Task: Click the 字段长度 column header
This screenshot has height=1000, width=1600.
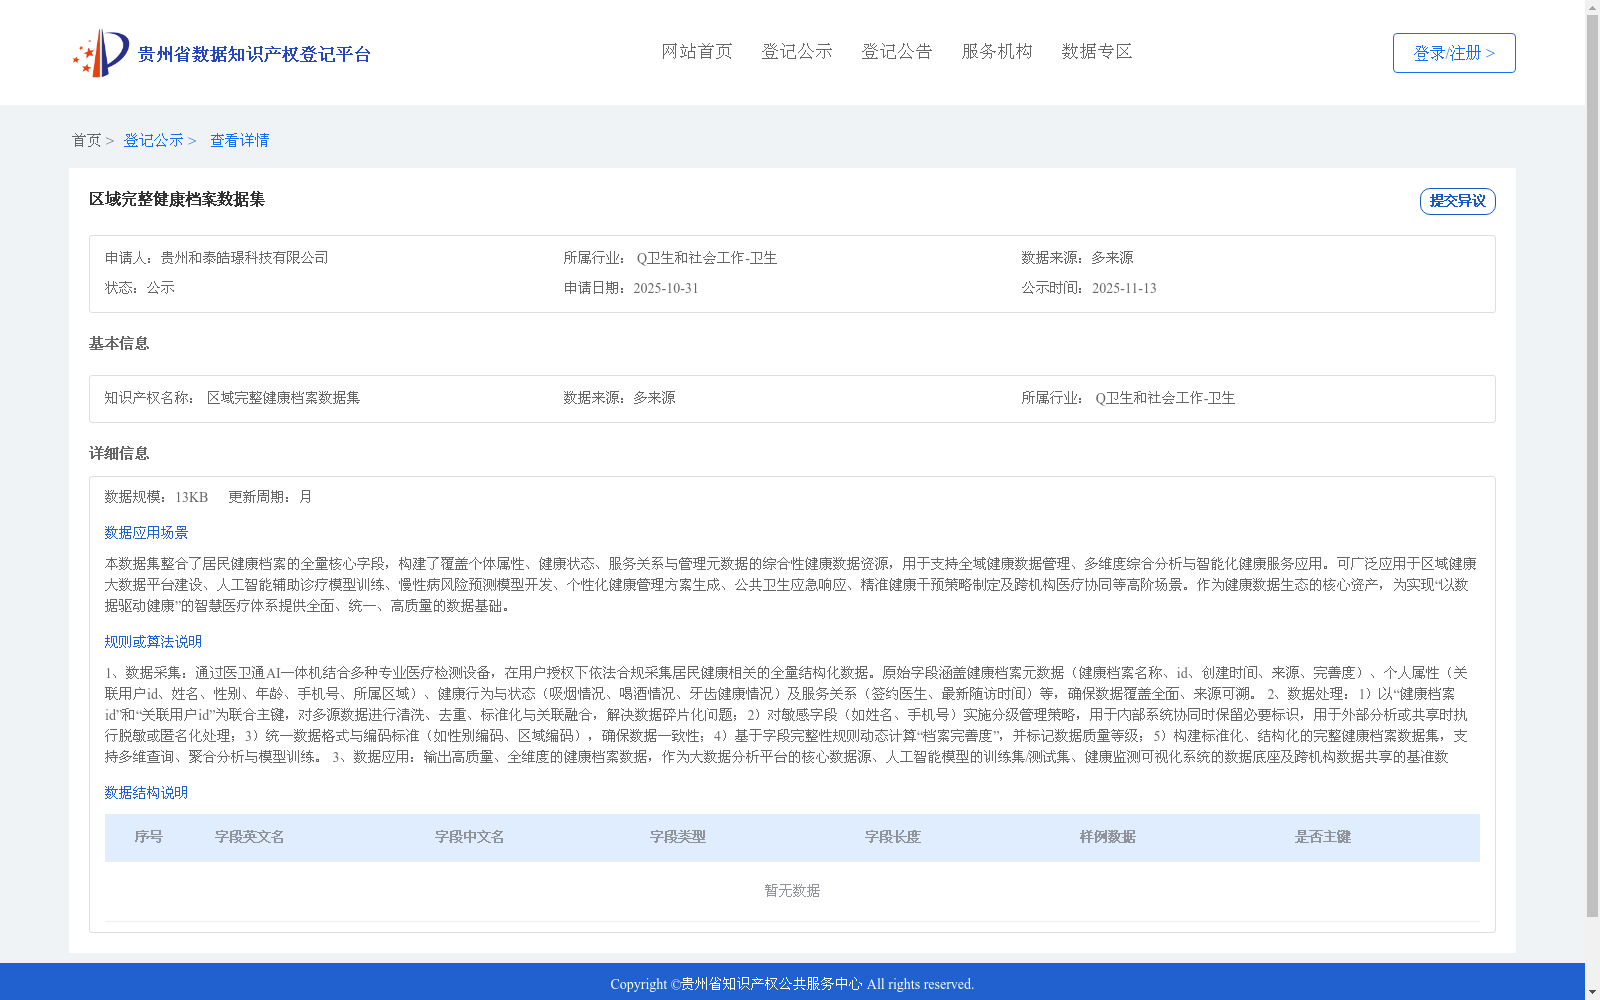Action: coord(893,837)
